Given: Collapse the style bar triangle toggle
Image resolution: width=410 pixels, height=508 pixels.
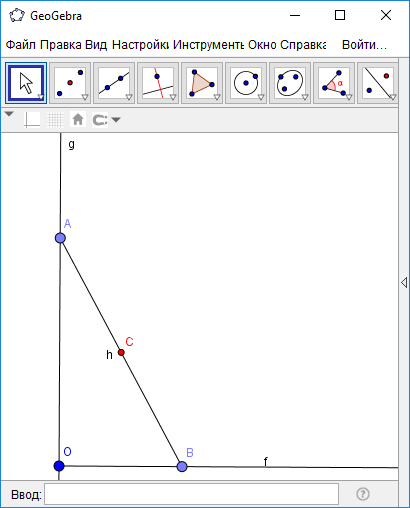Looking at the screenshot, I should (9, 114).
